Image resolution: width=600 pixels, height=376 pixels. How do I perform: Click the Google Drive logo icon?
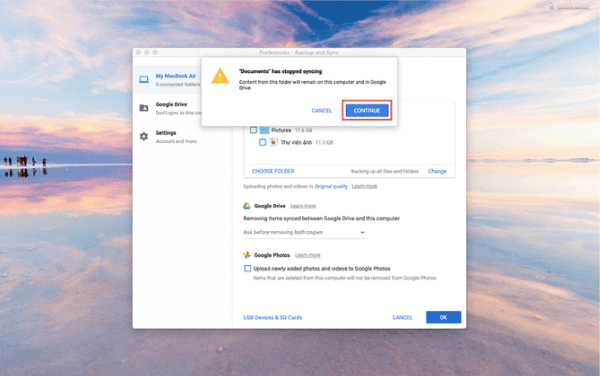click(x=247, y=206)
